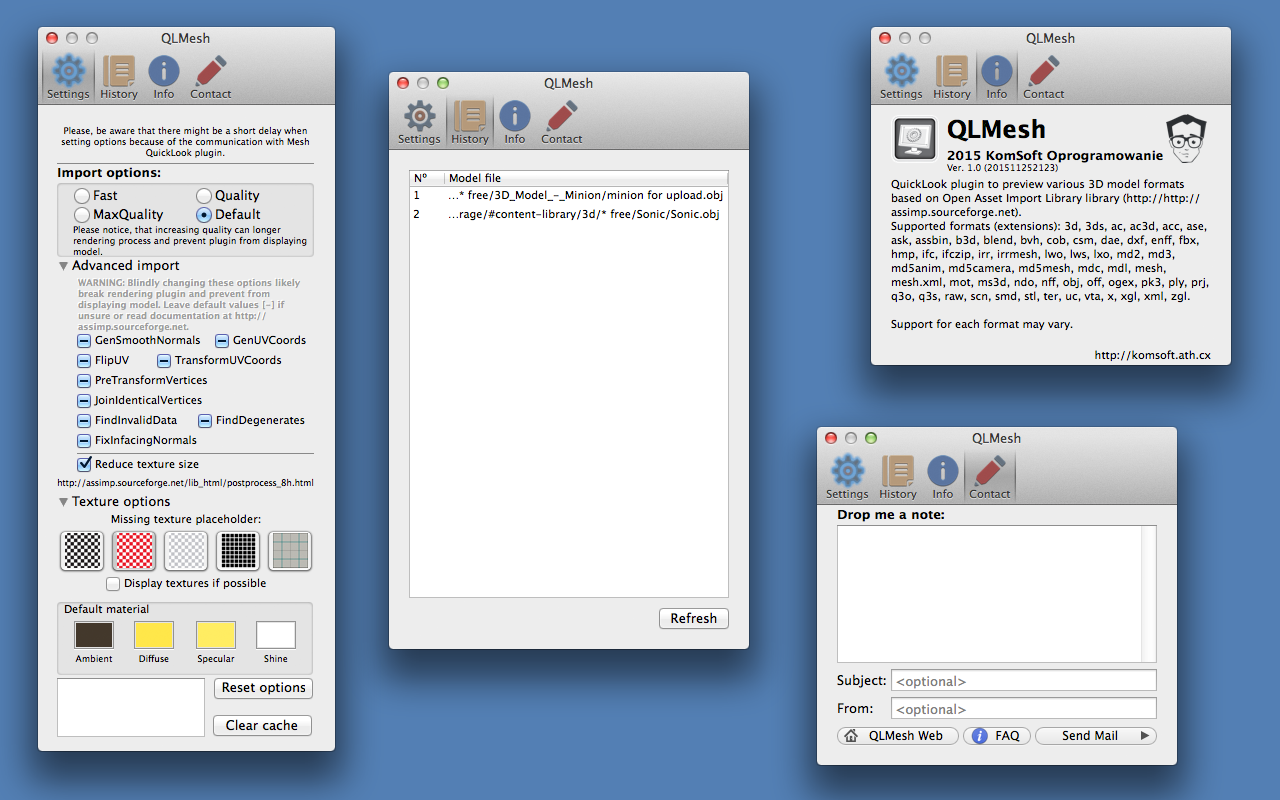Click the Refresh button
1280x800 pixels.
tap(693, 619)
